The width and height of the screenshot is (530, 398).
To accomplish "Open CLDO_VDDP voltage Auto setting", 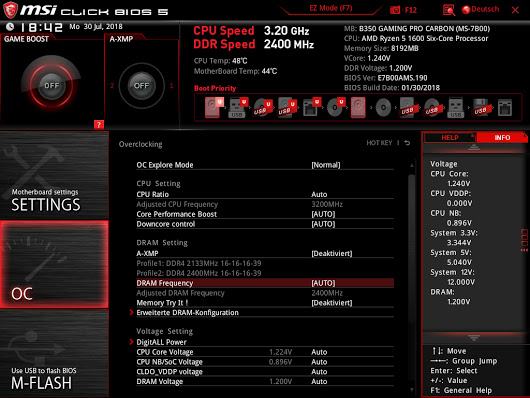I will (x=265, y=372).
